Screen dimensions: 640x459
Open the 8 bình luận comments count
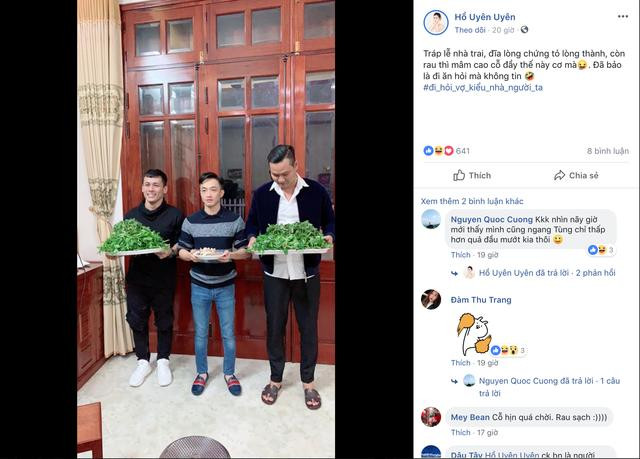coord(608,151)
